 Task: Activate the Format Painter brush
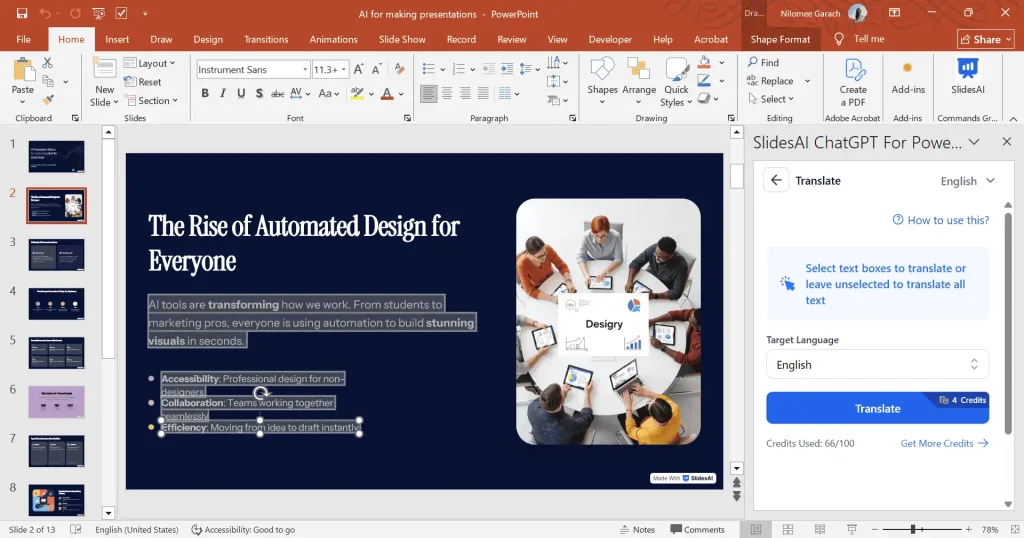[47, 99]
